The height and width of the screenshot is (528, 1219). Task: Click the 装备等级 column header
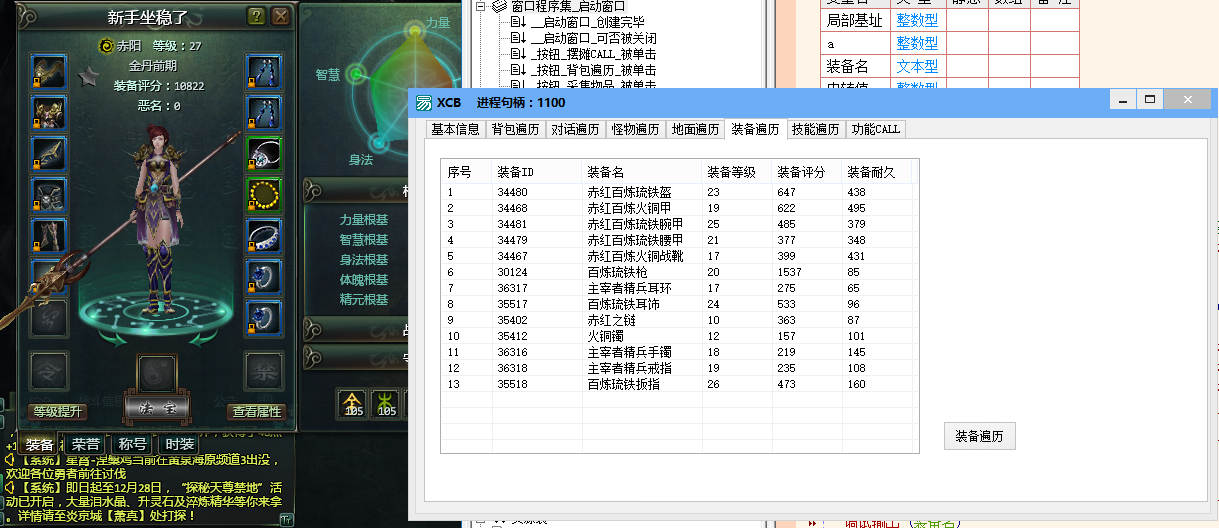click(x=737, y=172)
